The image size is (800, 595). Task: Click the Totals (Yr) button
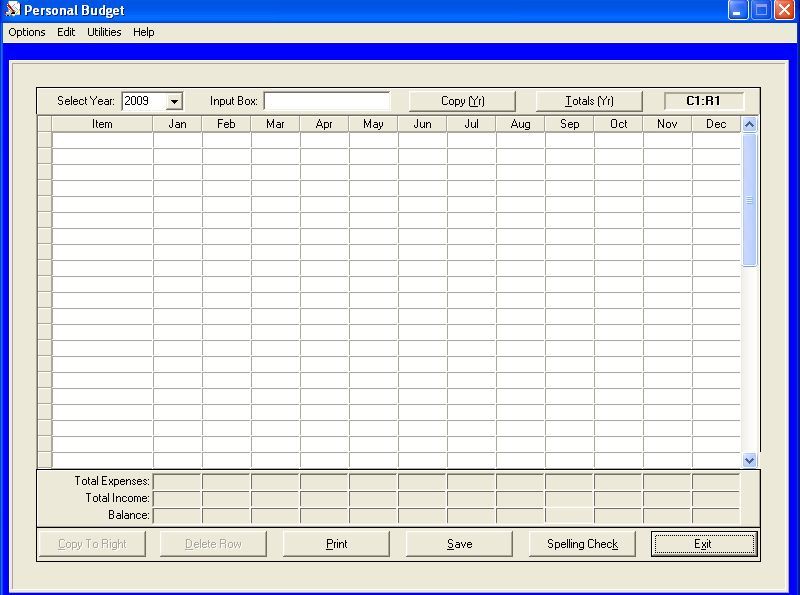[x=588, y=100]
